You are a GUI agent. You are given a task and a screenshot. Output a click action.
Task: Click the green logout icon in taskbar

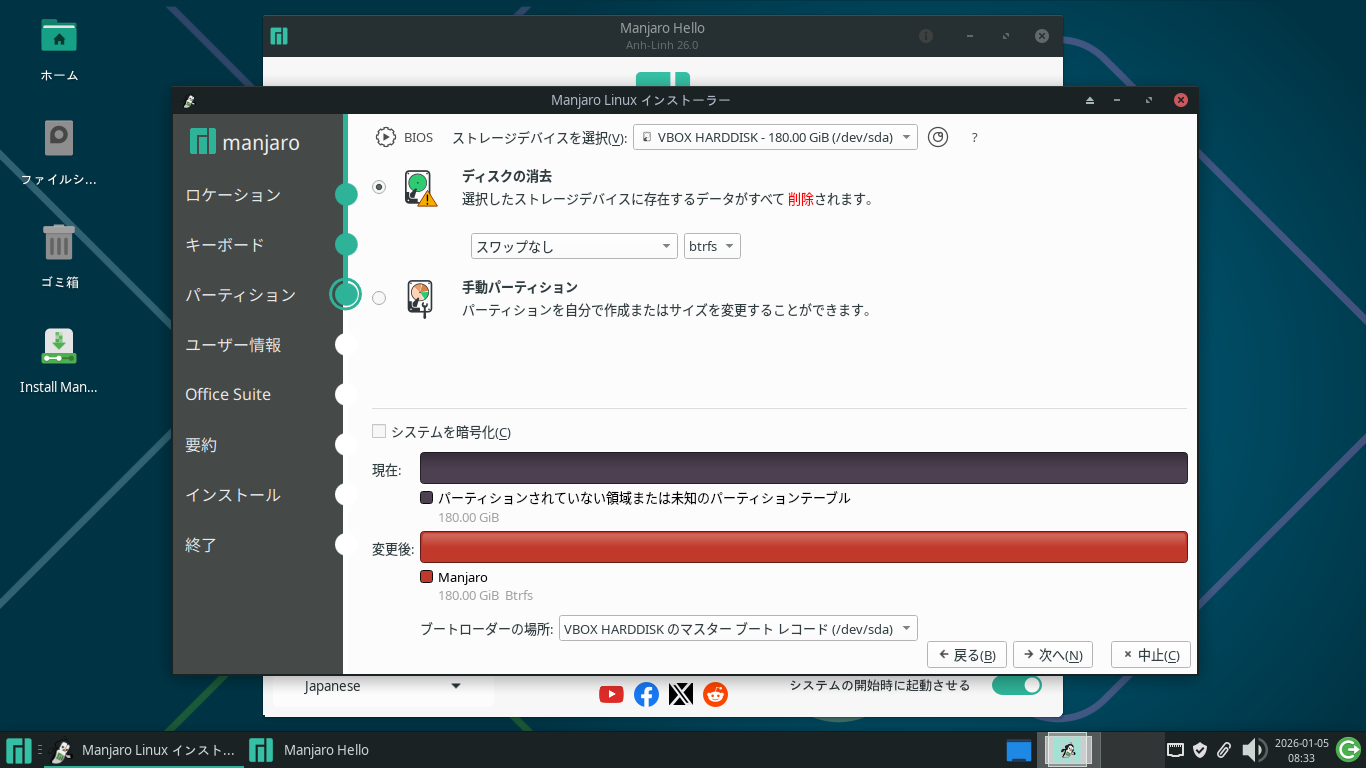click(x=1348, y=750)
